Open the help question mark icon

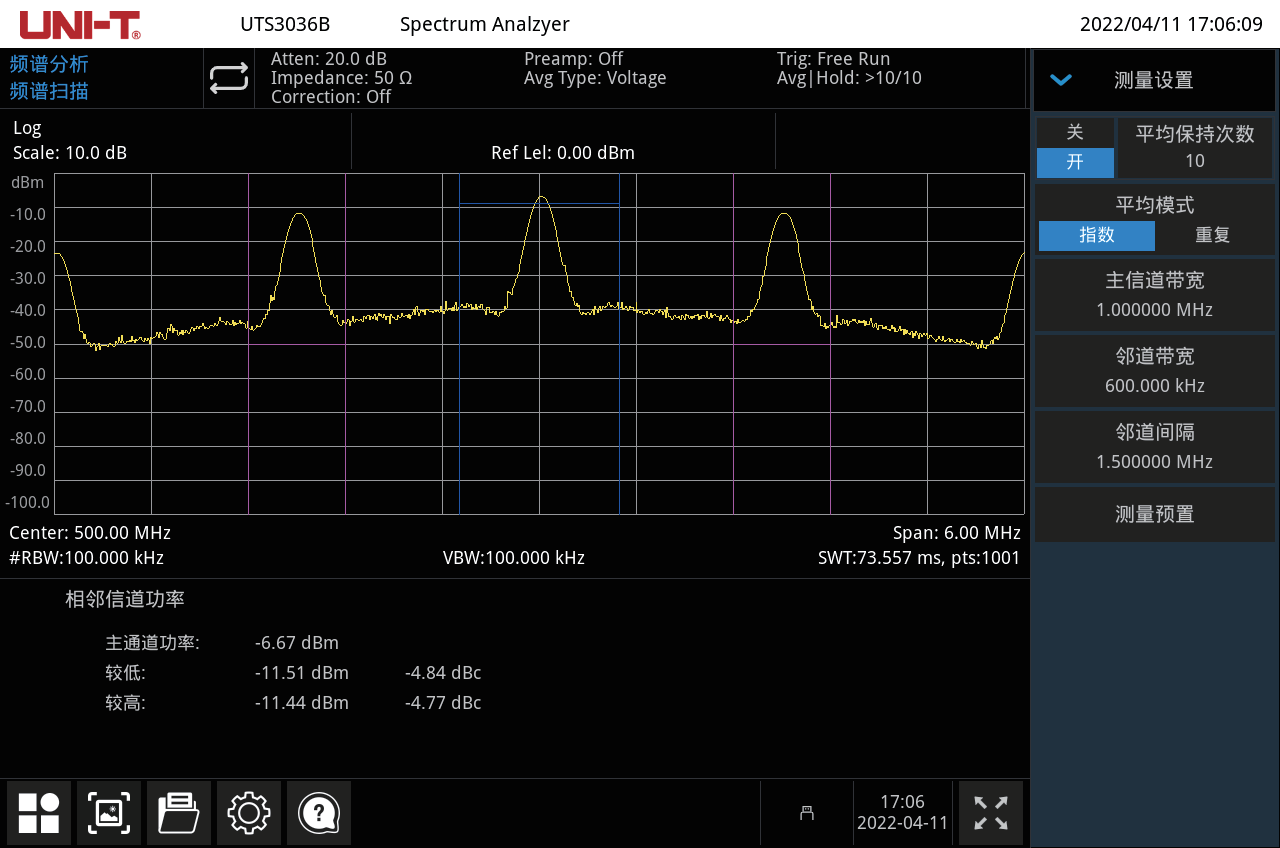point(319,812)
